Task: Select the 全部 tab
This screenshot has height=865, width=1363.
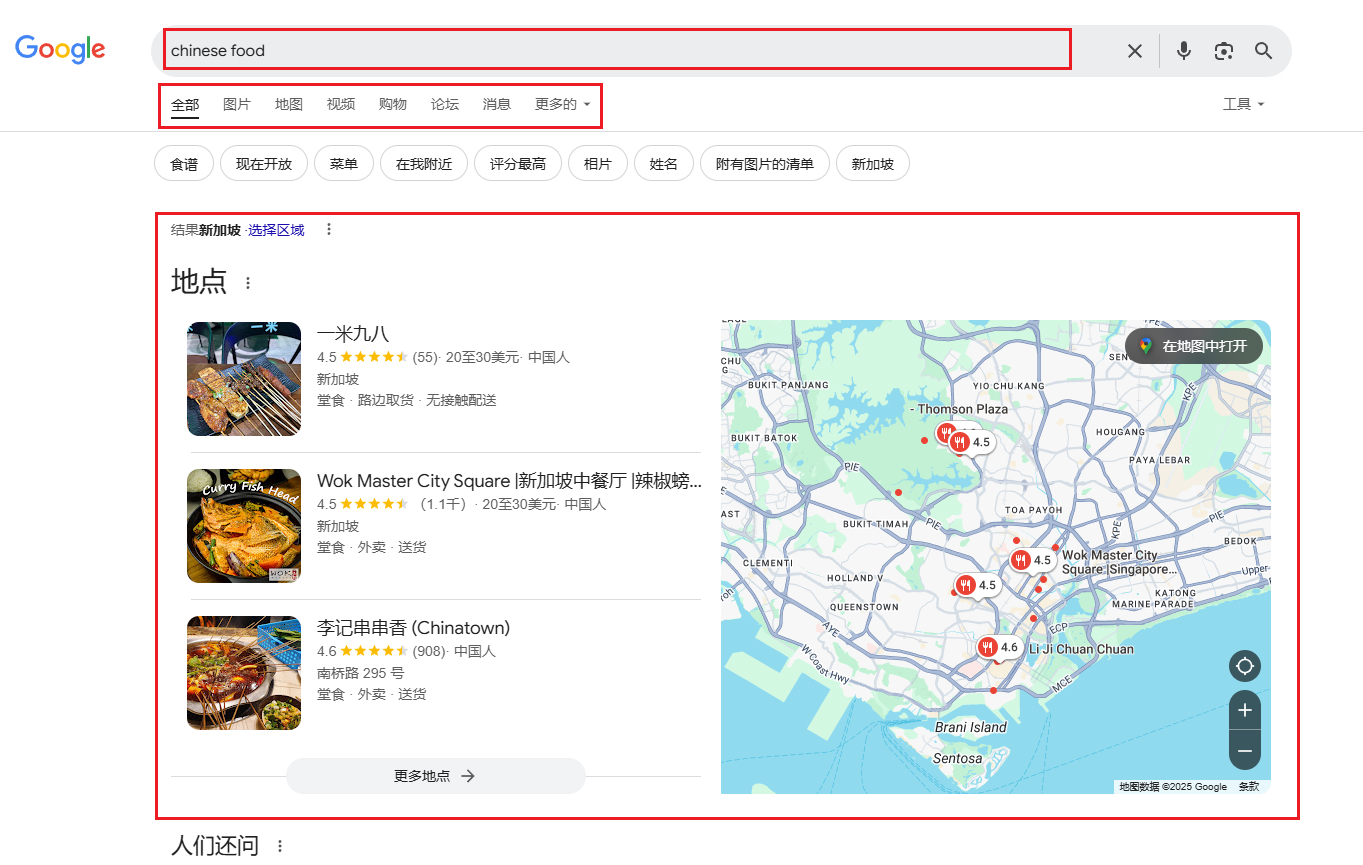Action: (x=185, y=104)
